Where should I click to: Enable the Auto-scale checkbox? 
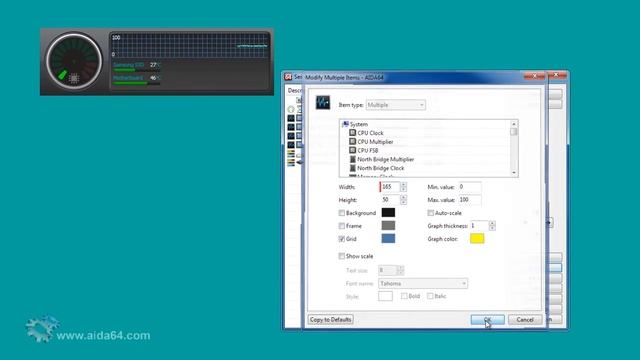(431, 213)
